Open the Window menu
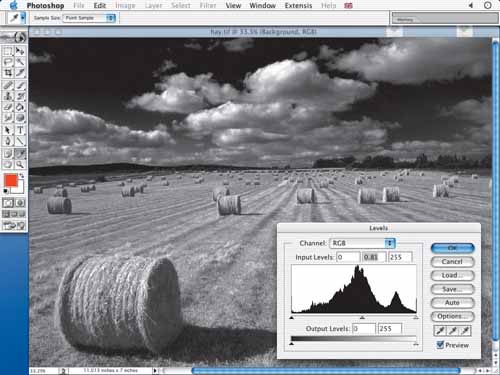The width and height of the screenshot is (500, 375). click(x=262, y=6)
